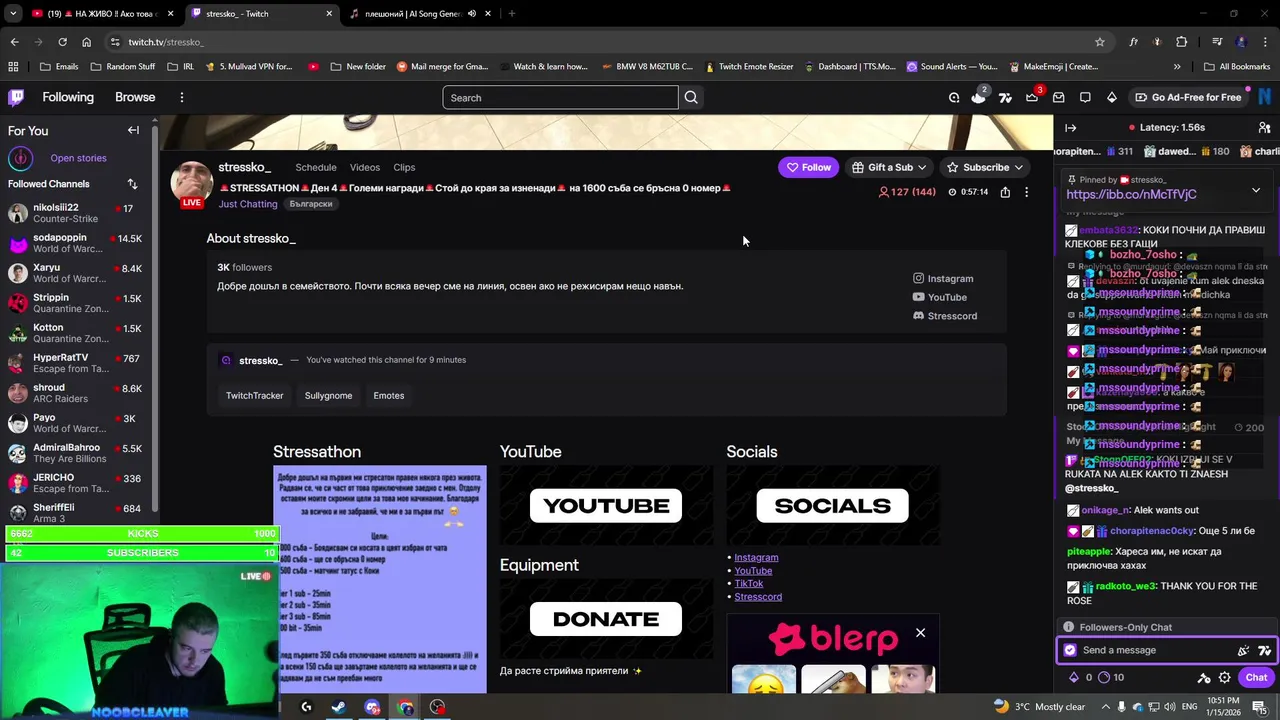The height and width of the screenshot is (720, 1280).
Task: Expand the pinned chat message
Action: pos(1256,190)
